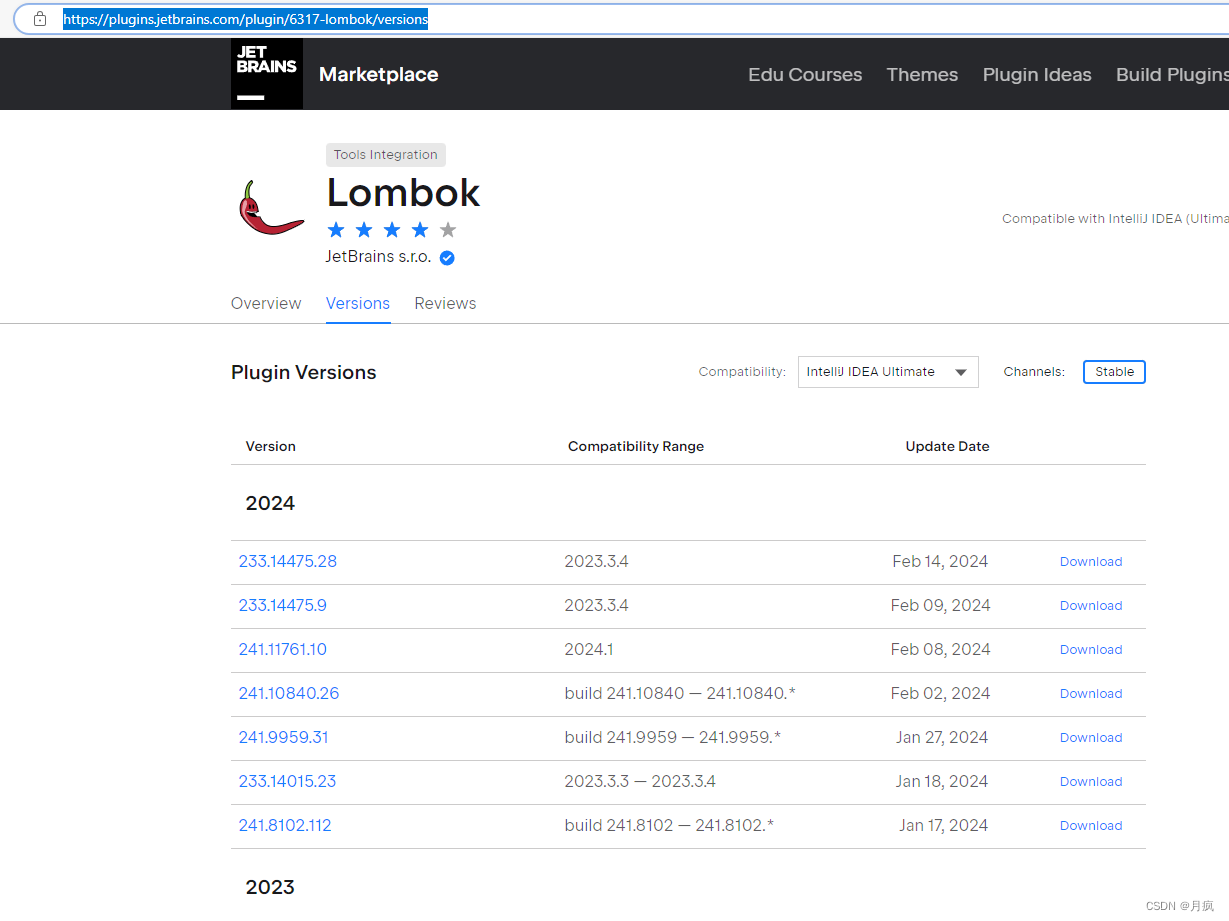Screen dimensions: 1229x921
Task: Click the Jan 27, 2024 date cell
Action: coord(942,738)
